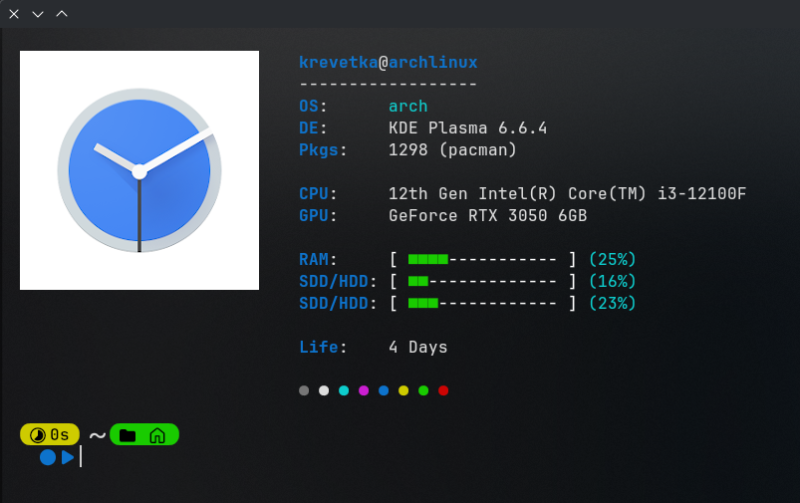This screenshot has width=800, height=503.
Task: Click the white color dot
Action: [x=324, y=391]
